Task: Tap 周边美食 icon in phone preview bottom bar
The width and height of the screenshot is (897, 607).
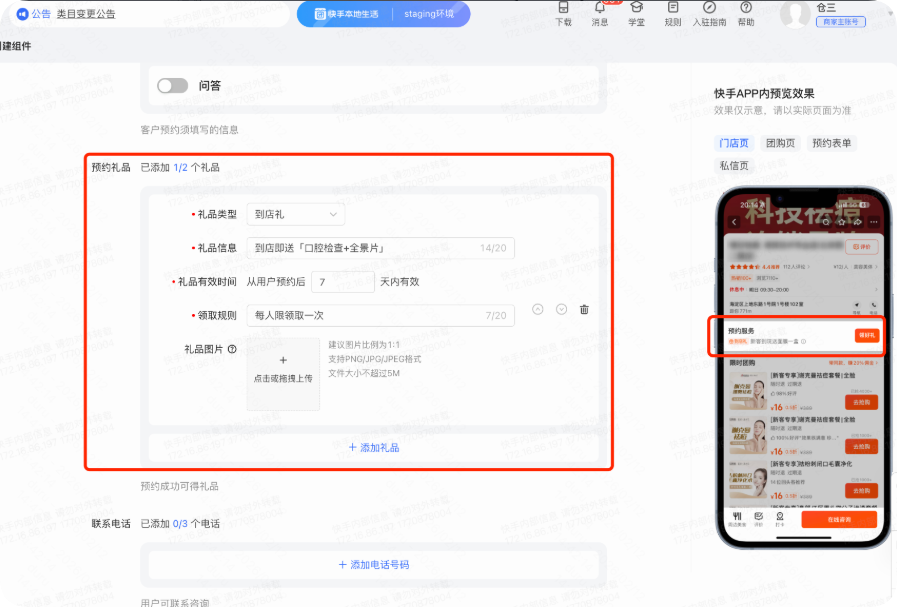Action: click(737, 516)
